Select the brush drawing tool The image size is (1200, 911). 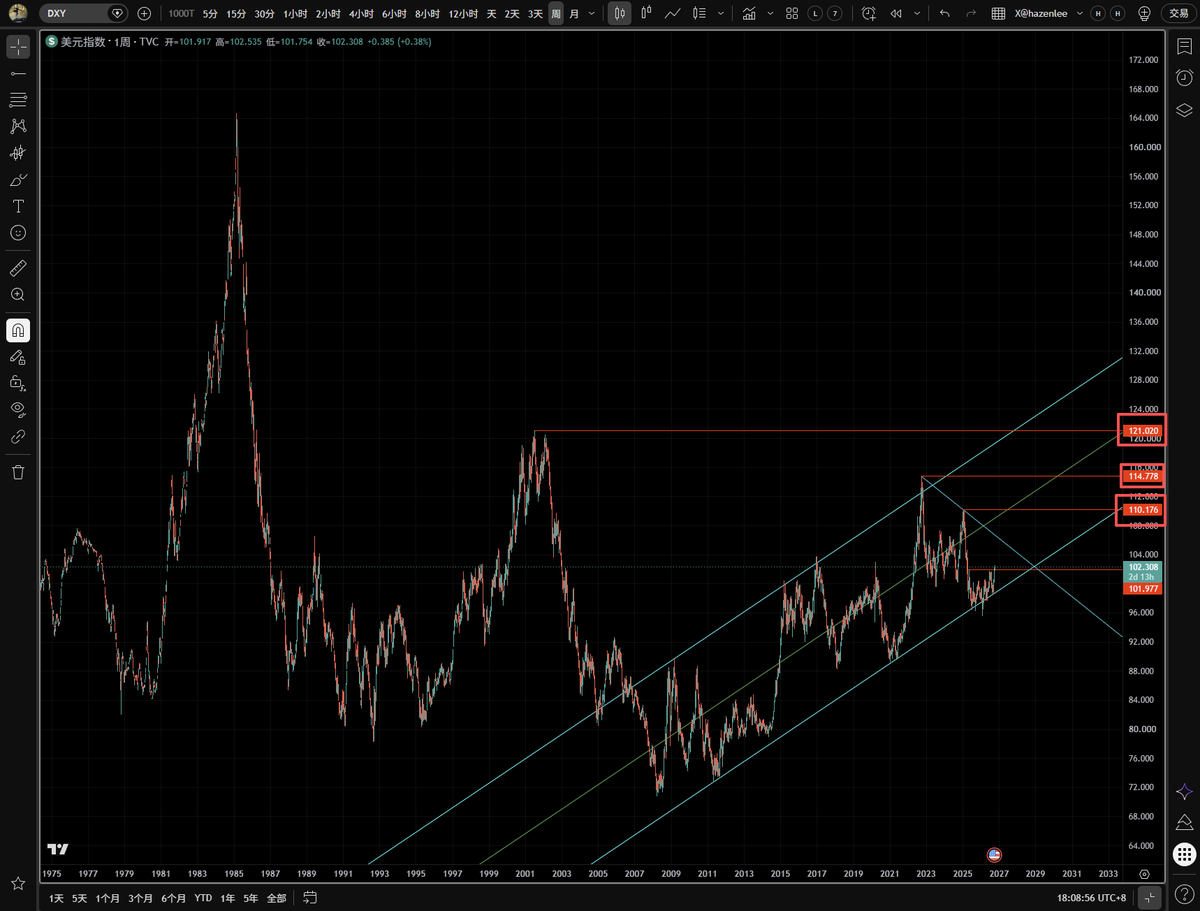pyautogui.click(x=18, y=180)
